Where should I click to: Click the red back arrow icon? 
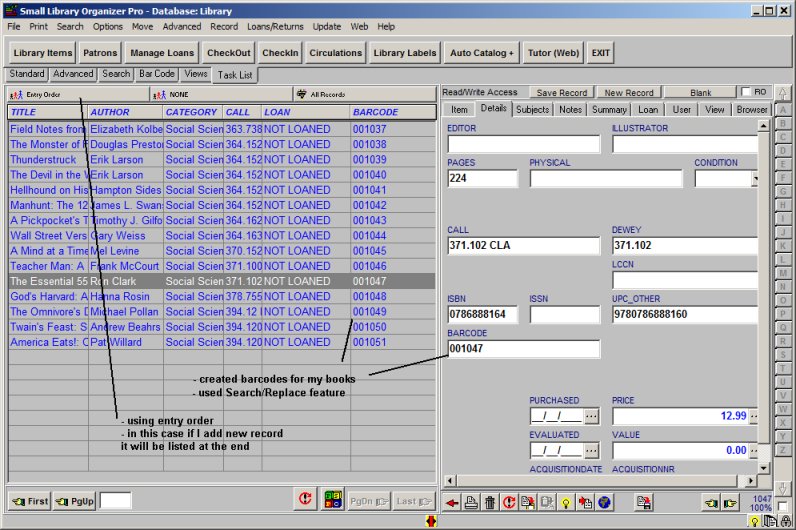pyautogui.click(x=452, y=503)
